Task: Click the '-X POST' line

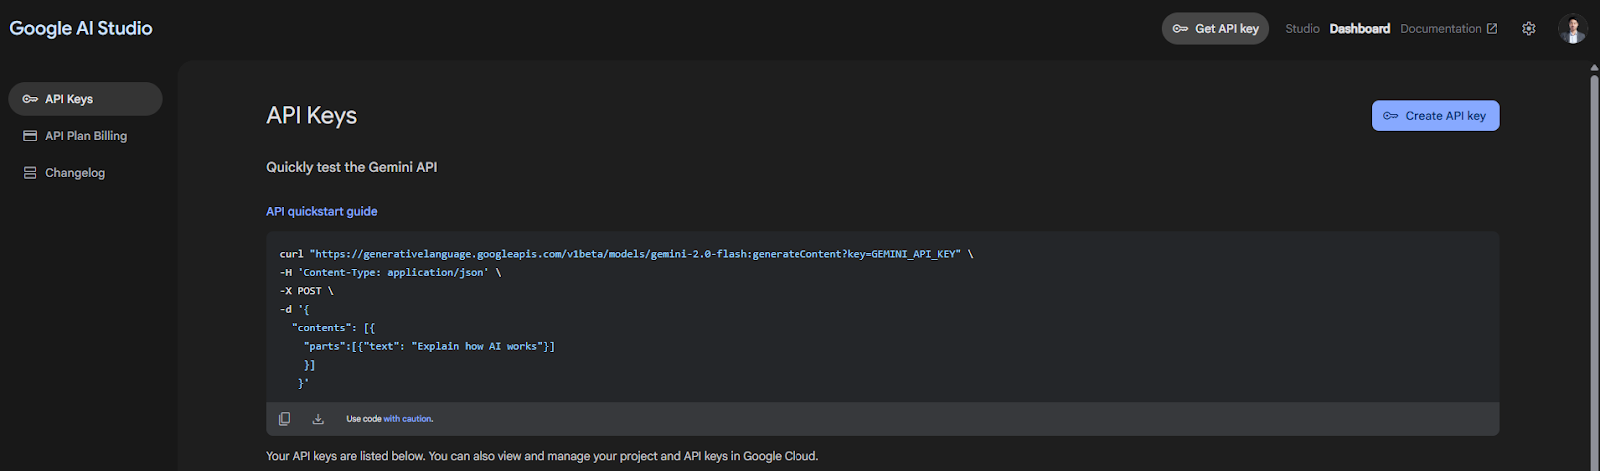Action: [x=306, y=291]
